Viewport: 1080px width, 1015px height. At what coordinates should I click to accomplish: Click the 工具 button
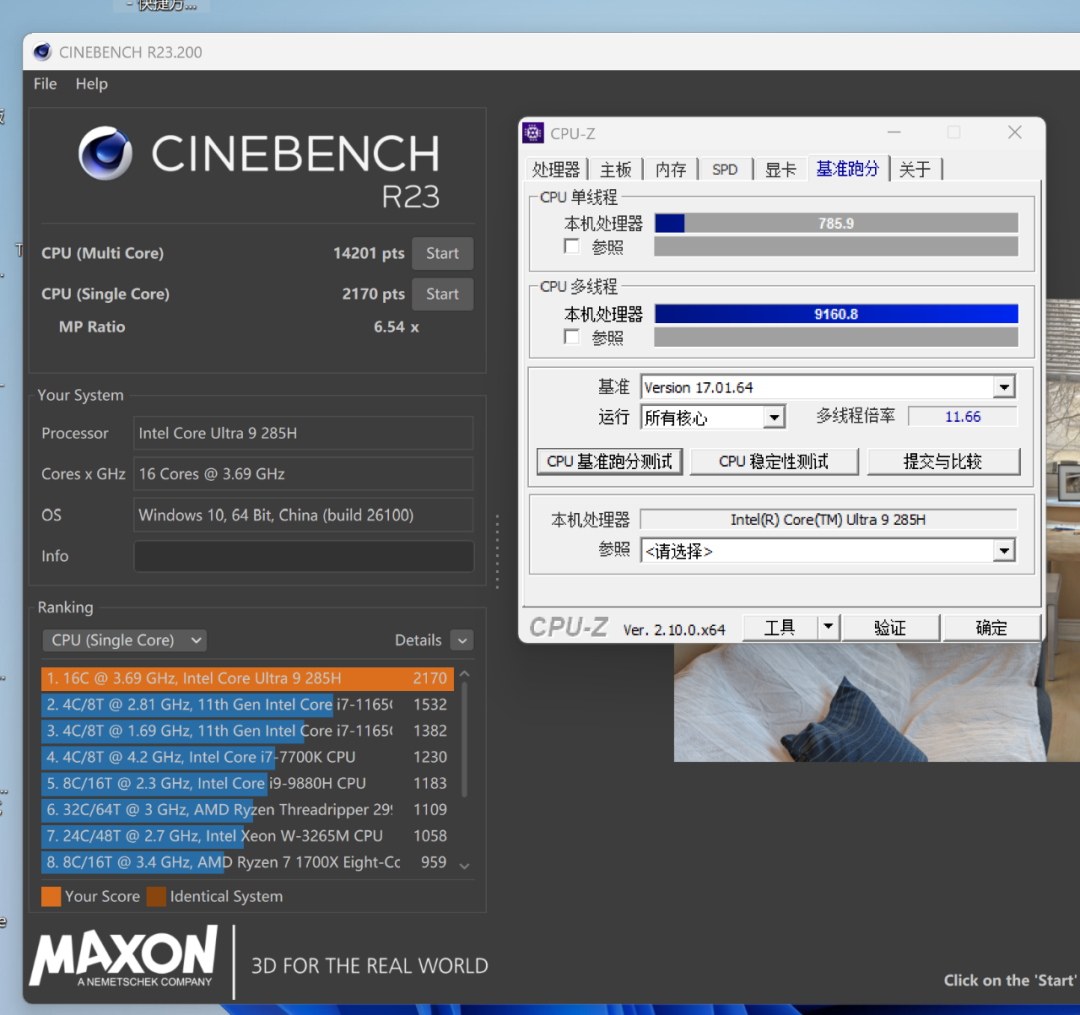click(x=780, y=627)
